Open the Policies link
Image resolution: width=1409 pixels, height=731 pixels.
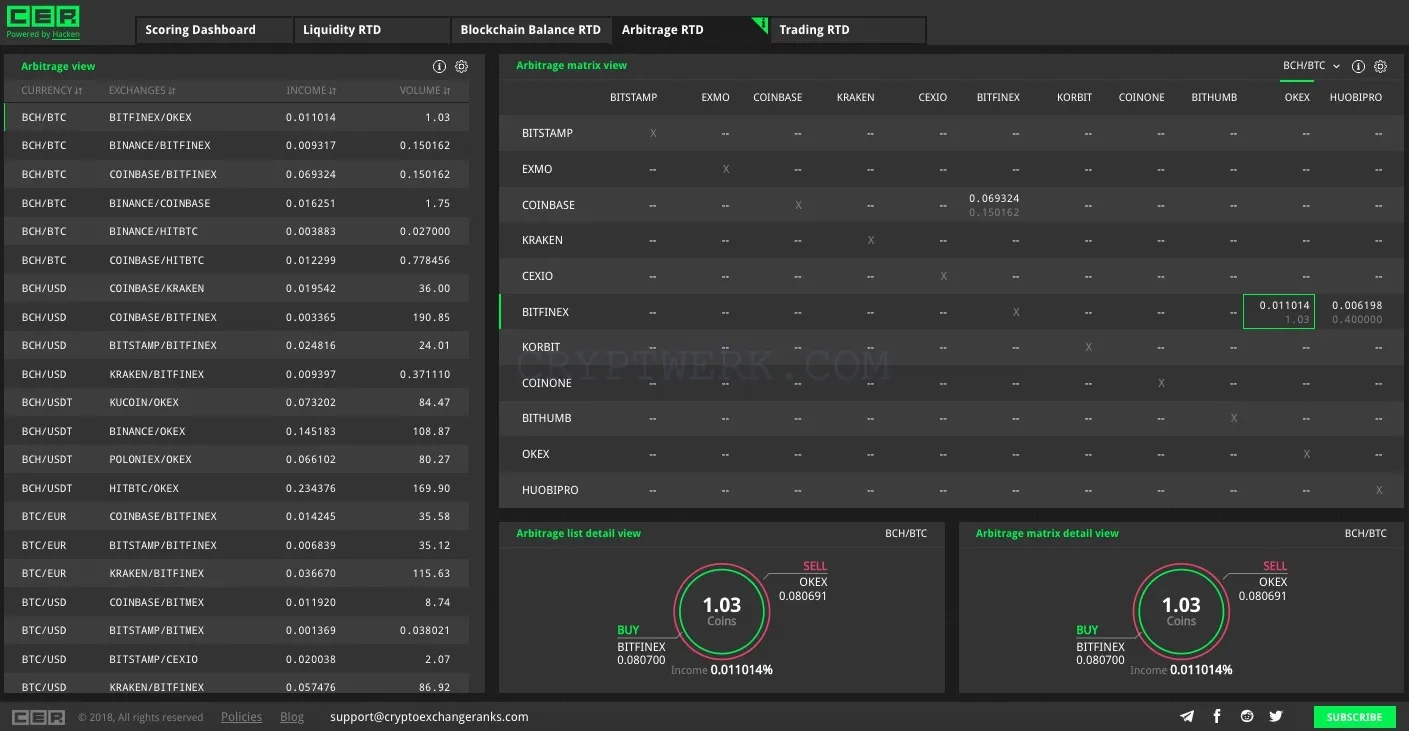[x=241, y=717]
